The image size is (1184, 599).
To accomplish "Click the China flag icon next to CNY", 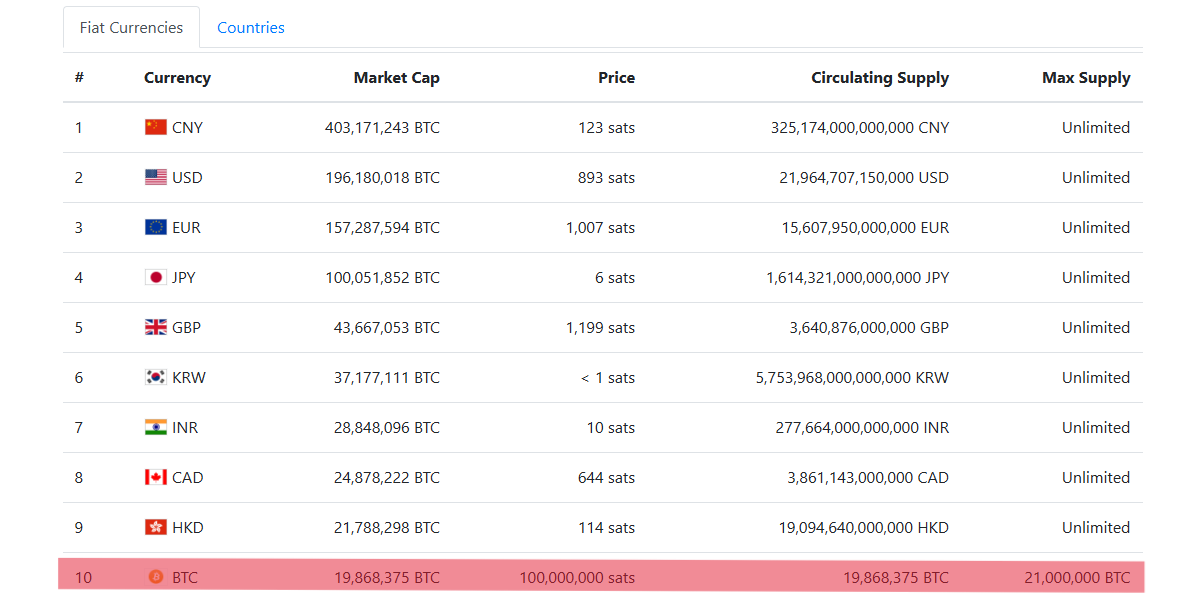I will coord(156,127).
